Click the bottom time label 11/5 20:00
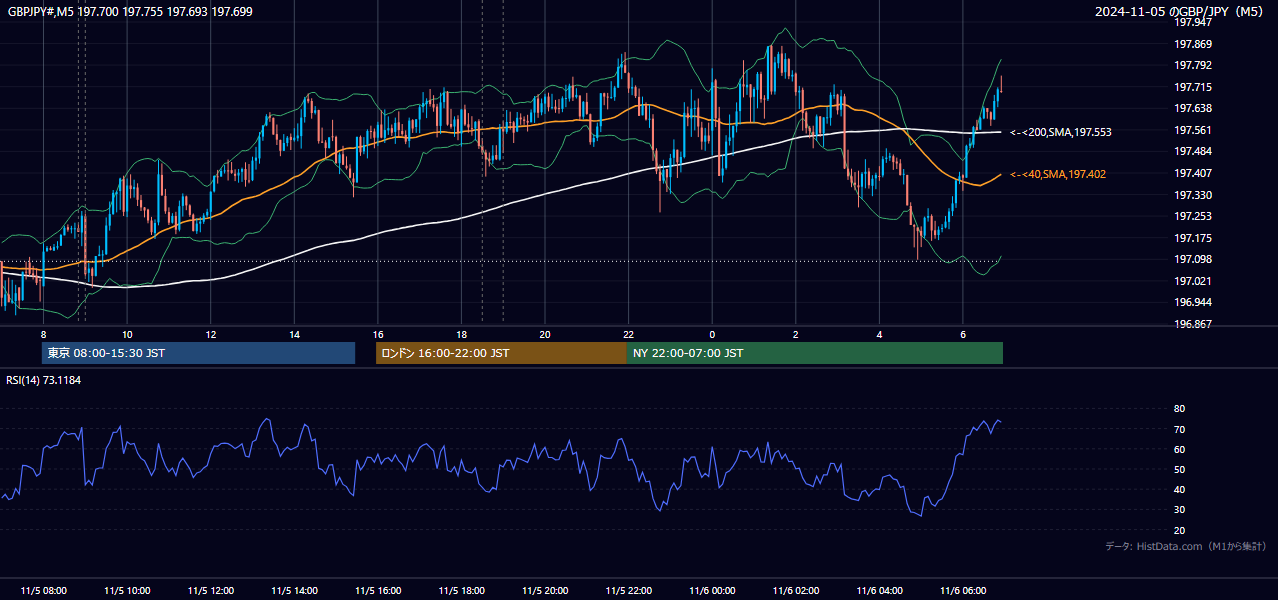This screenshot has width=1278, height=600. click(544, 590)
